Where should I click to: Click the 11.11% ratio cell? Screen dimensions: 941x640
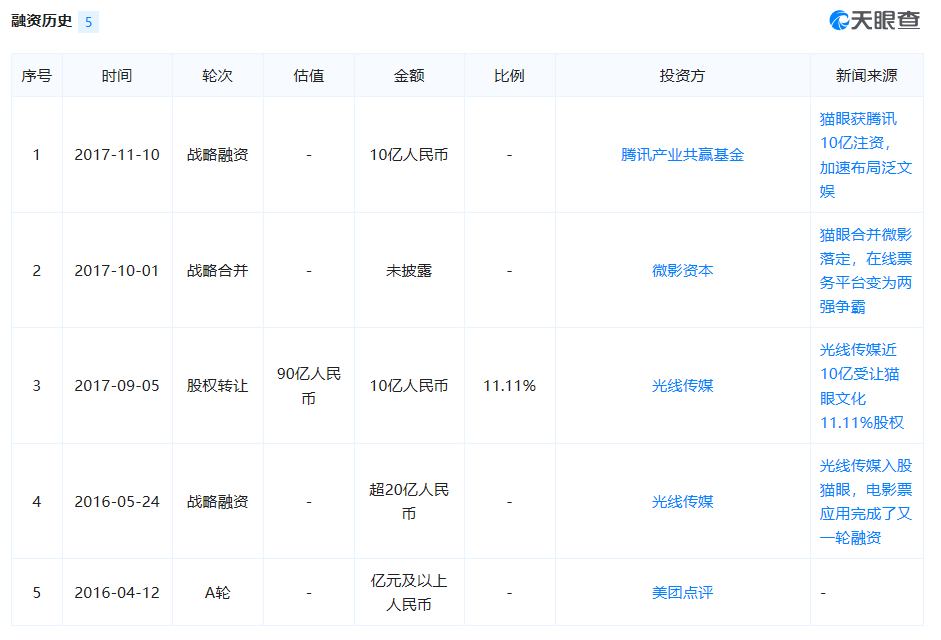(510, 386)
